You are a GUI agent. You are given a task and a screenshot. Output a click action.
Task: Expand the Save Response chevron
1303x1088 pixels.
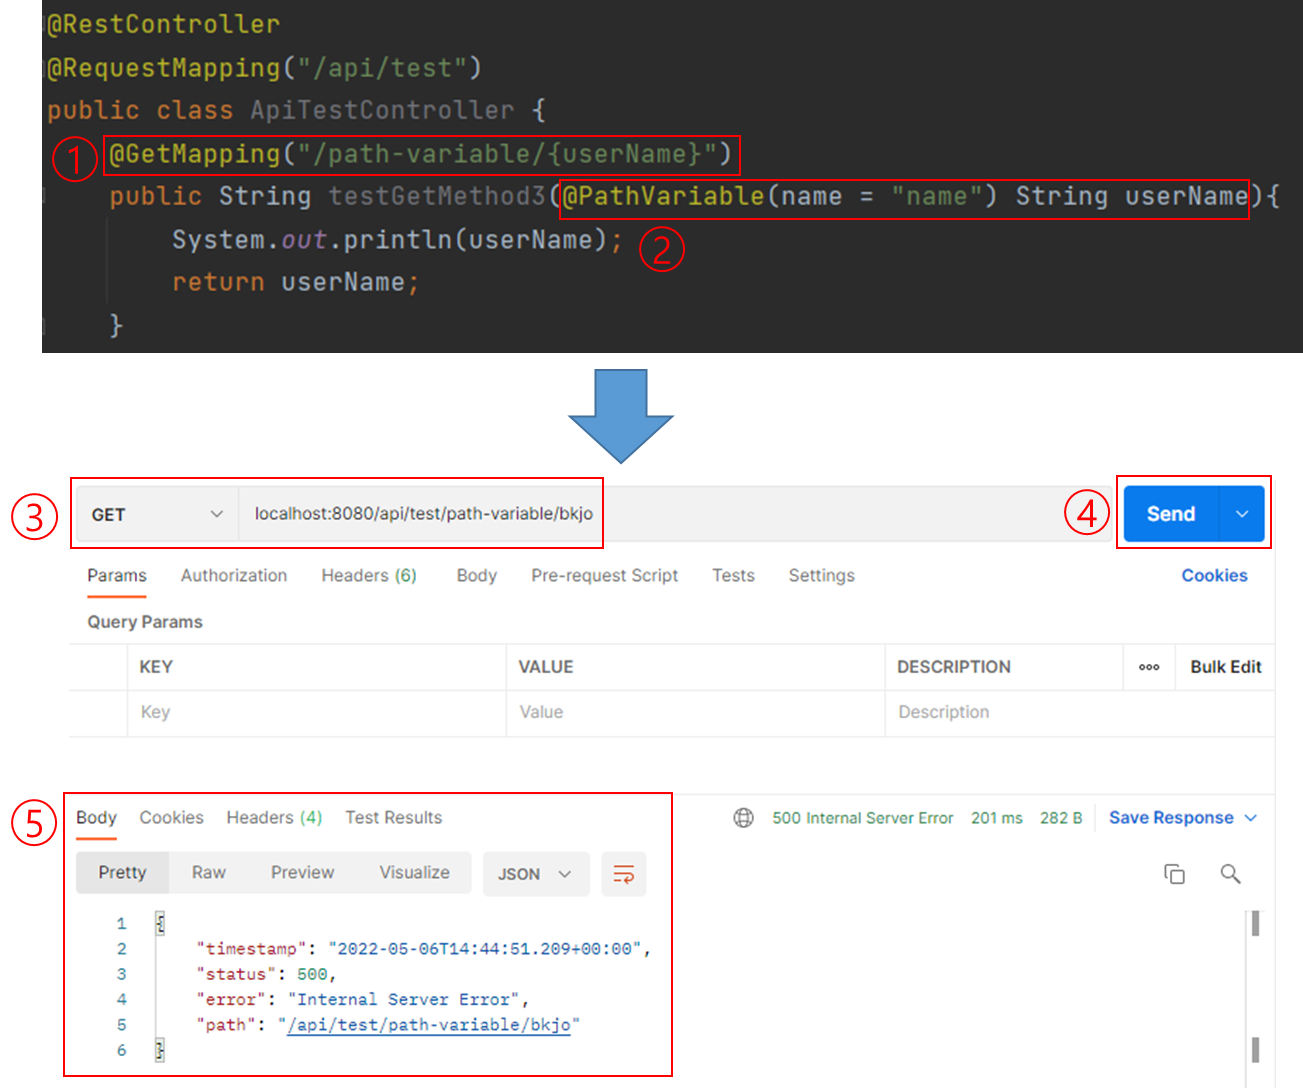(x=1250, y=818)
